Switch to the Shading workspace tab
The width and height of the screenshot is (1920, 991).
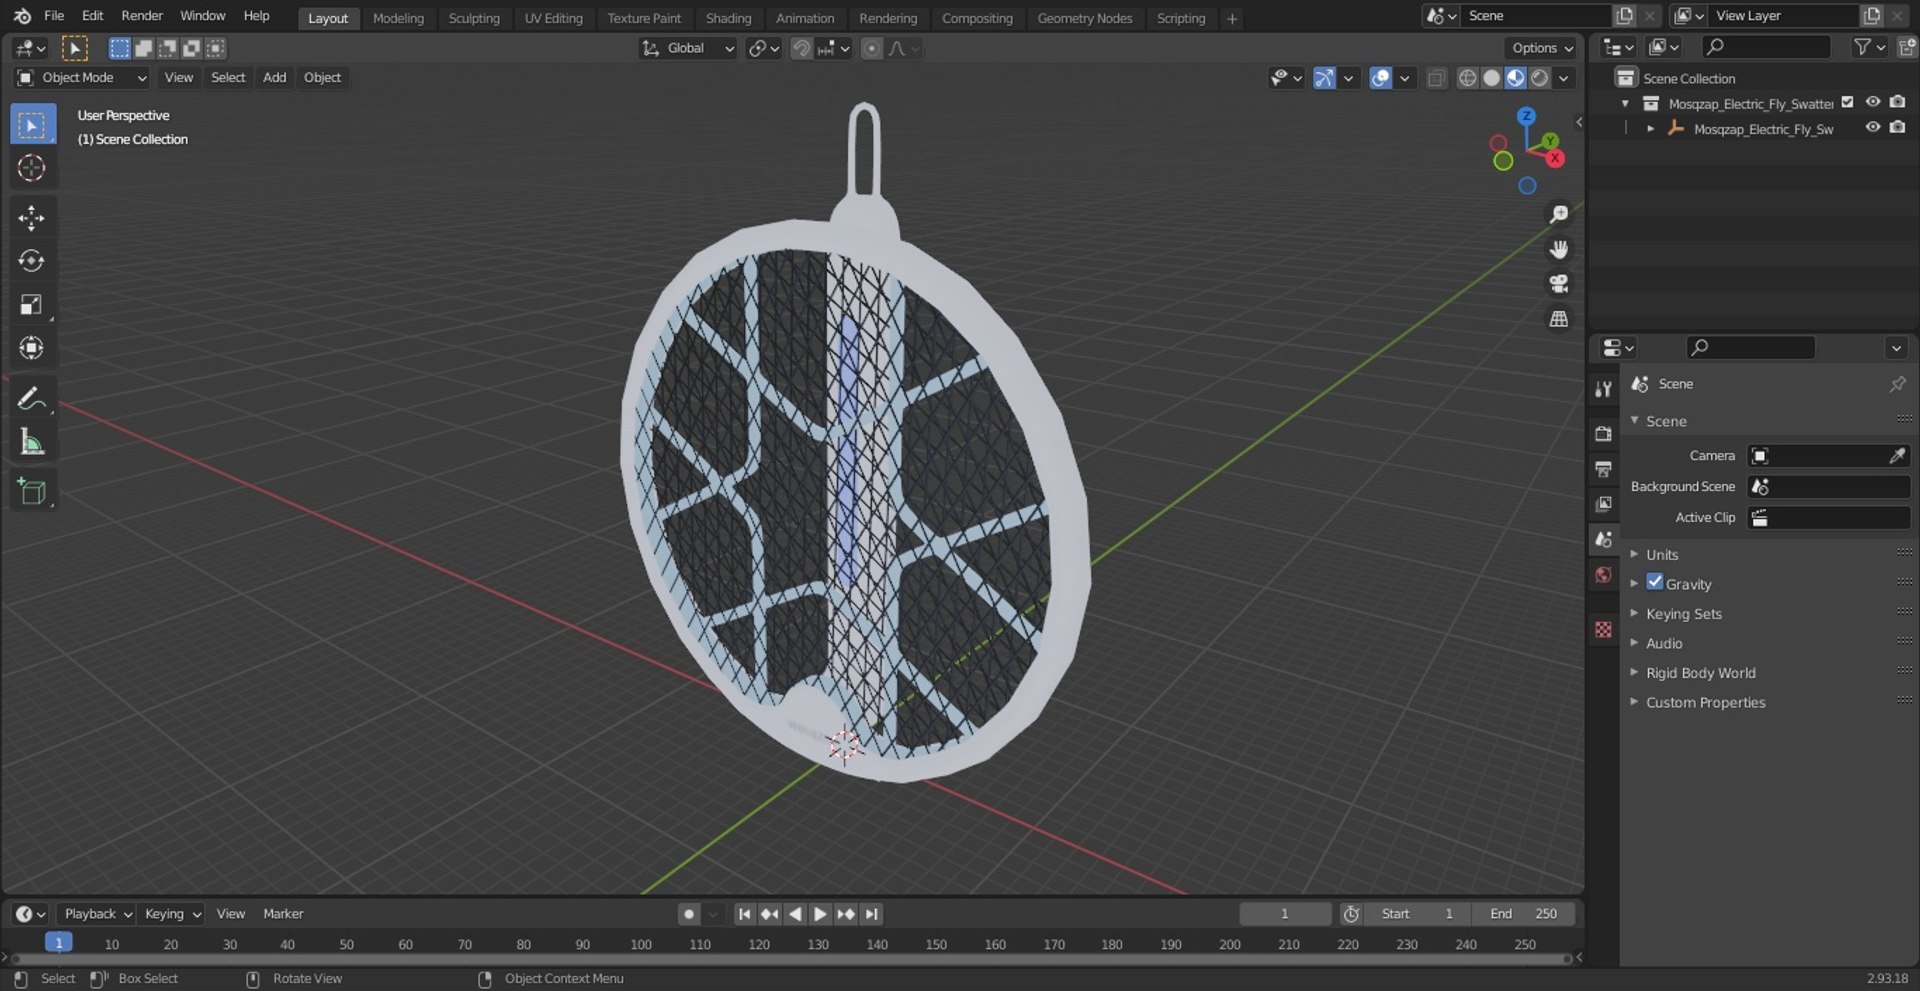pyautogui.click(x=728, y=18)
